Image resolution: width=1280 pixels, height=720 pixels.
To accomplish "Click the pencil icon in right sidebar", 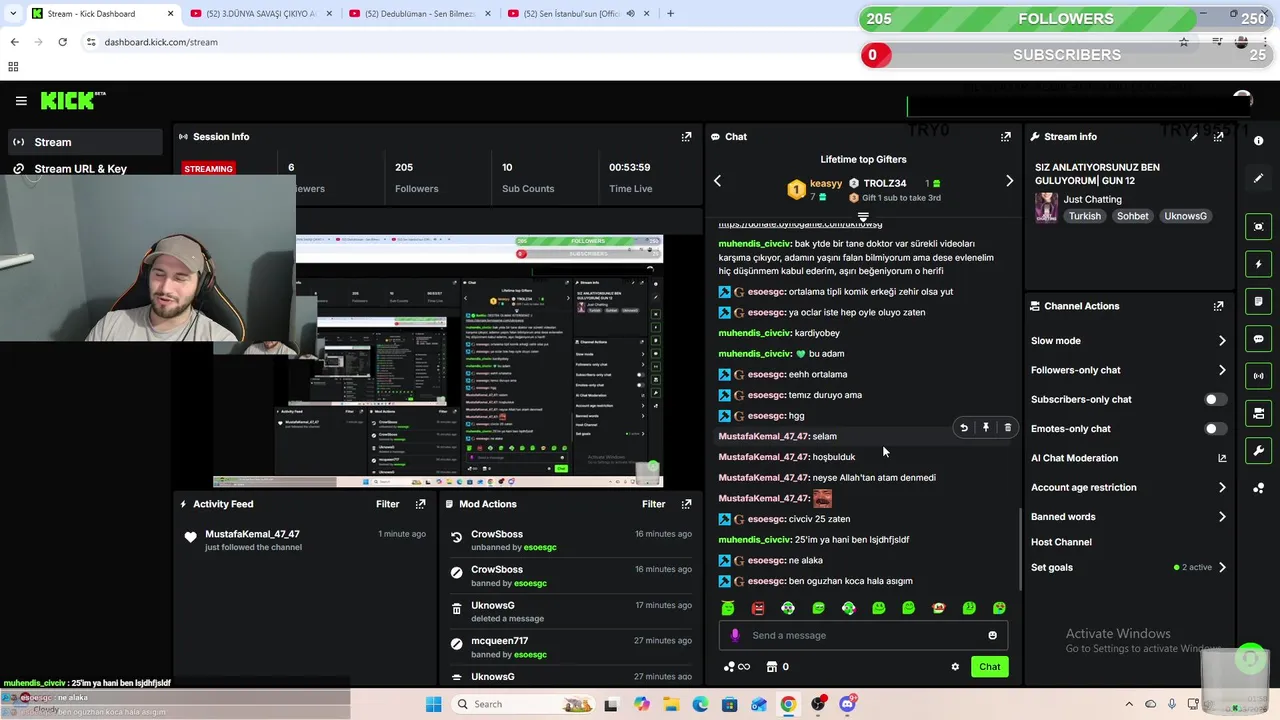I will 1258,178.
